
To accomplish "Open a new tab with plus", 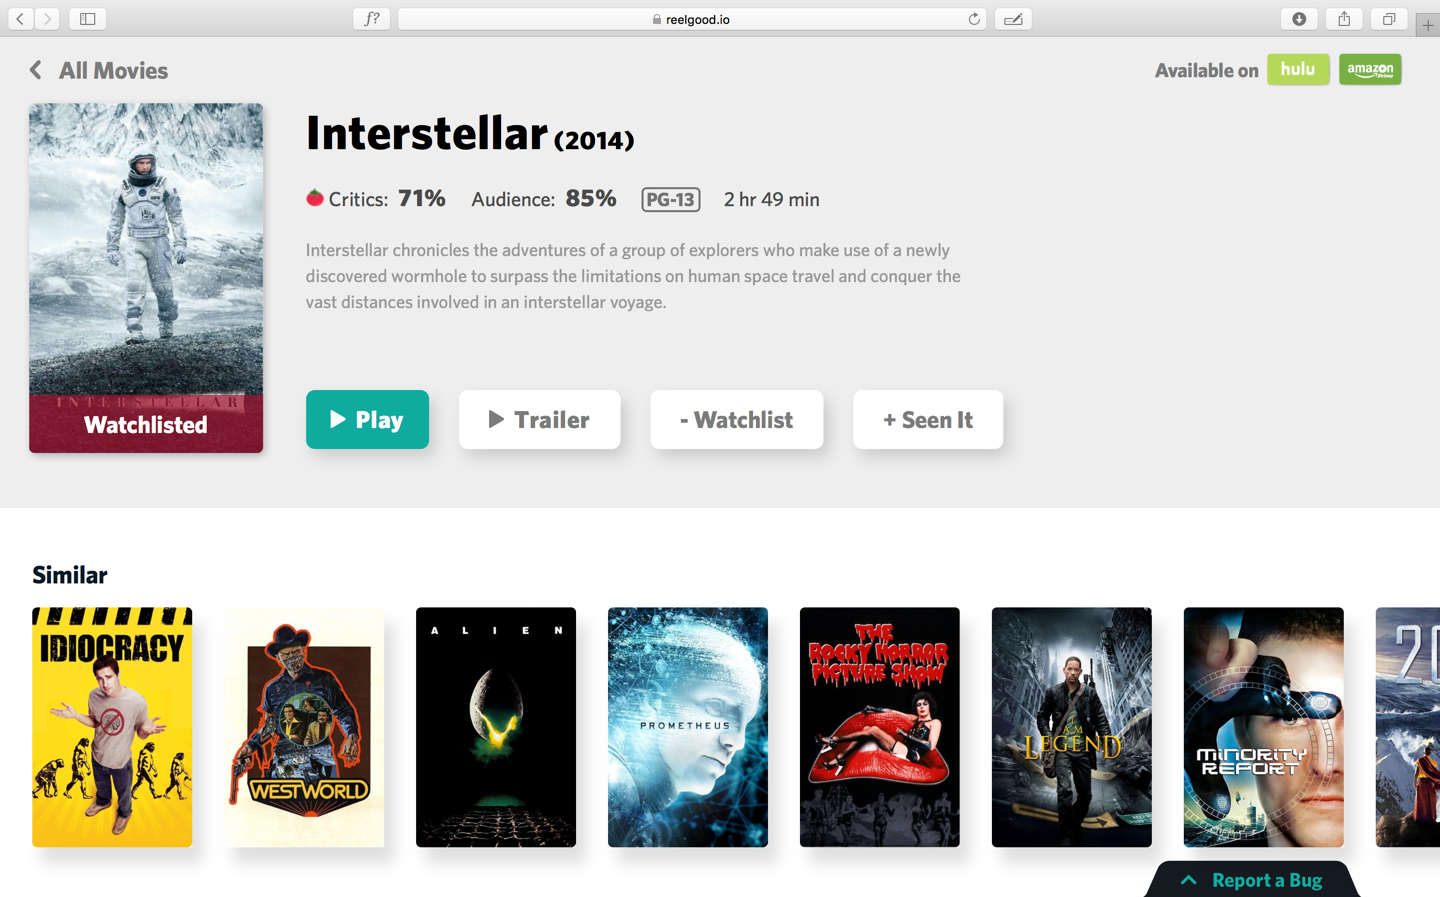I will pos(1428,25).
